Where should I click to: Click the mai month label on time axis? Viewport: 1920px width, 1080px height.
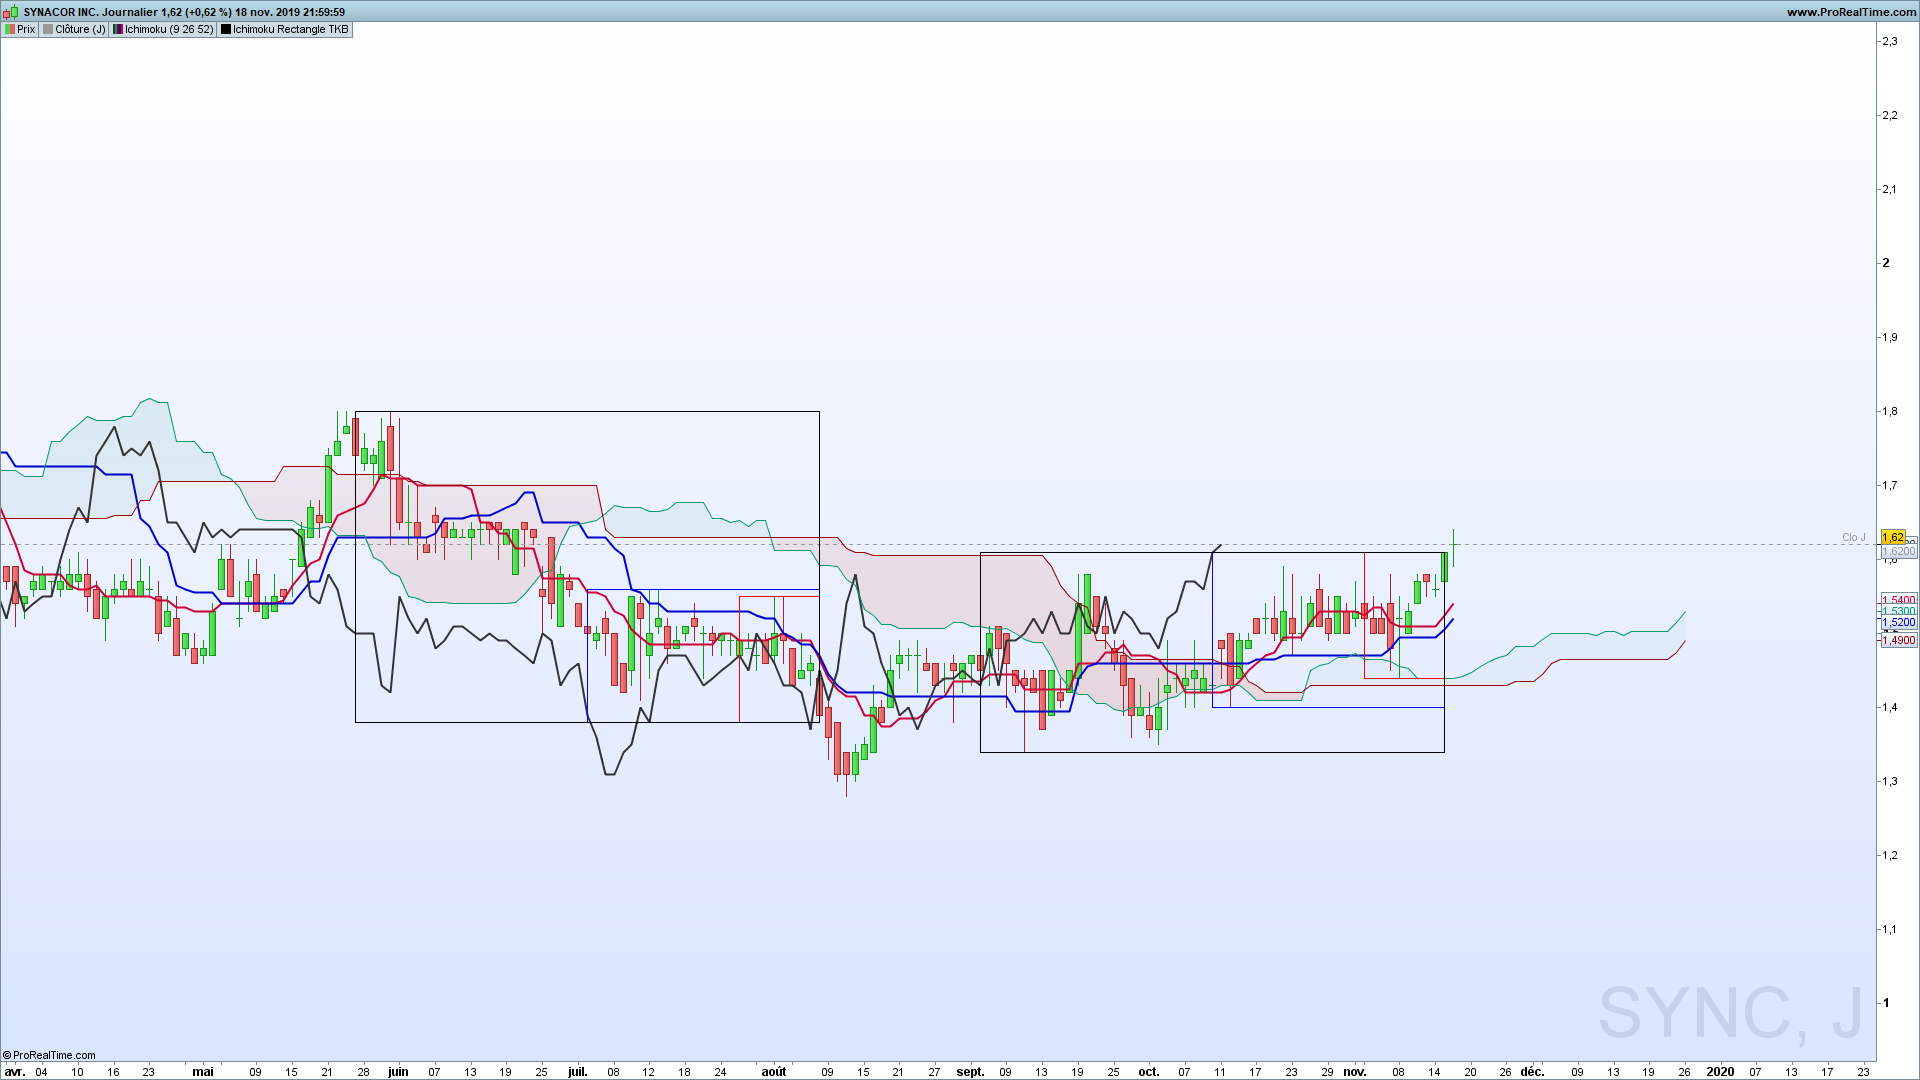pos(203,1071)
